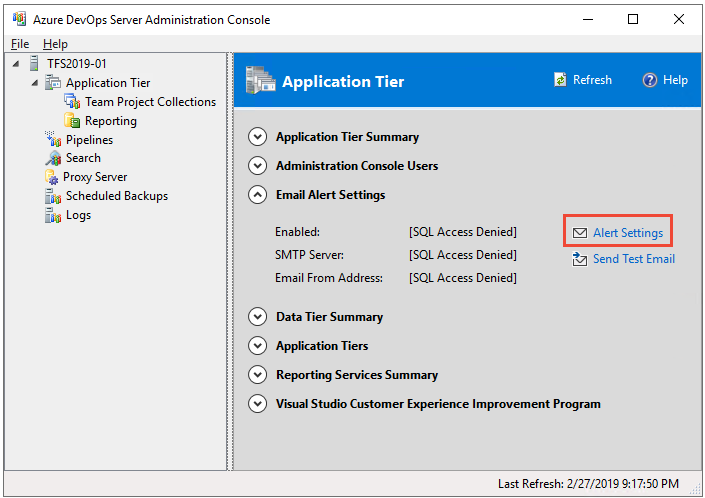Open the File menu
705x498 pixels.
(x=20, y=44)
